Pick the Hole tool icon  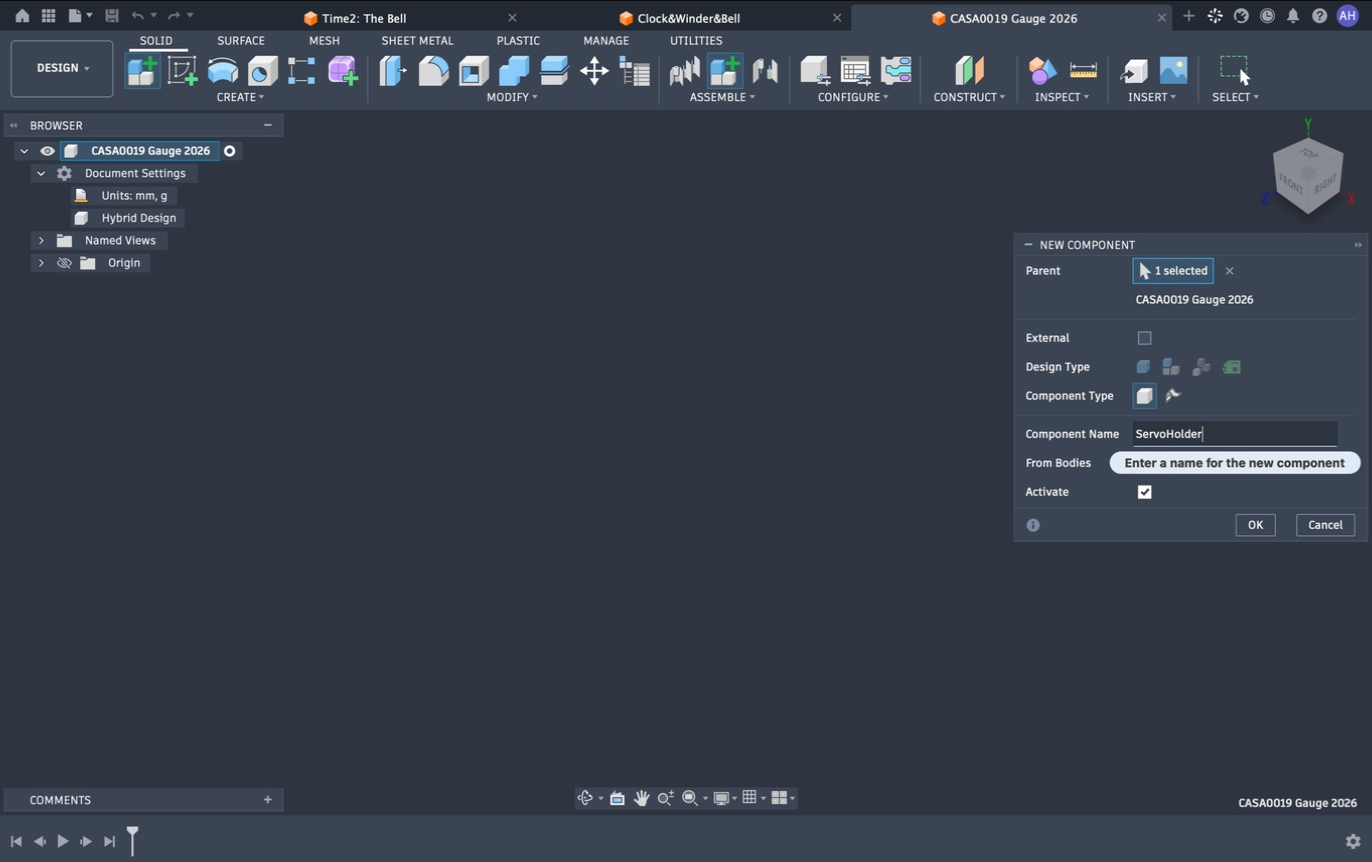point(262,70)
